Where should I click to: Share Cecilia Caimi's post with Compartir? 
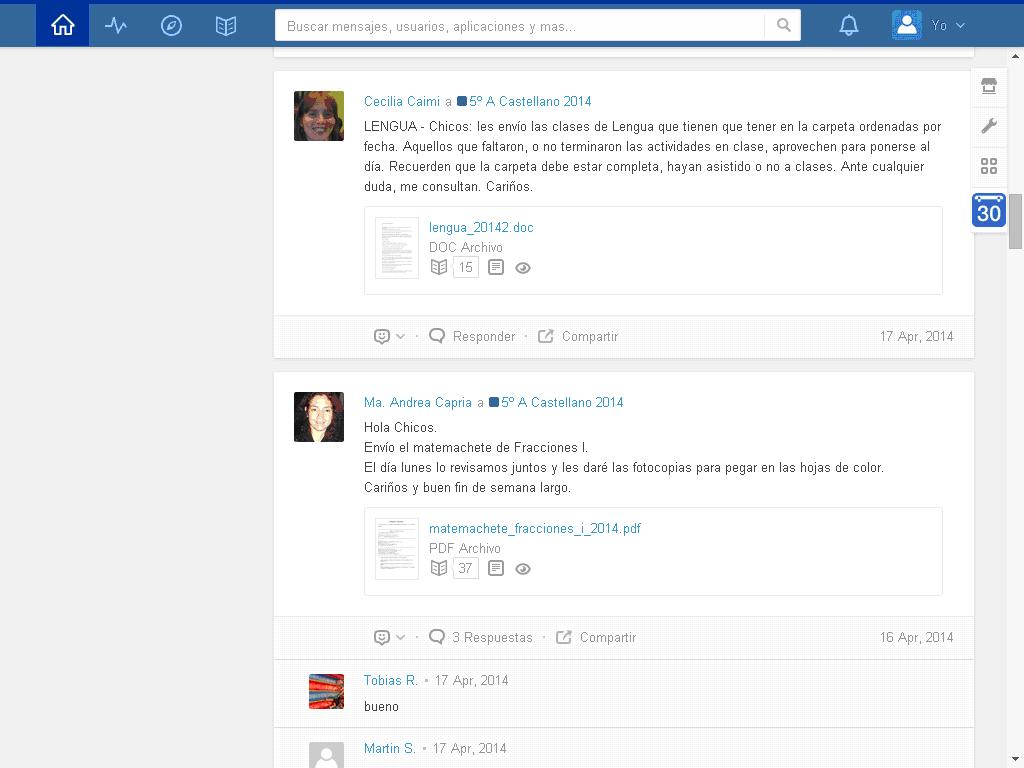pos(578,336)
